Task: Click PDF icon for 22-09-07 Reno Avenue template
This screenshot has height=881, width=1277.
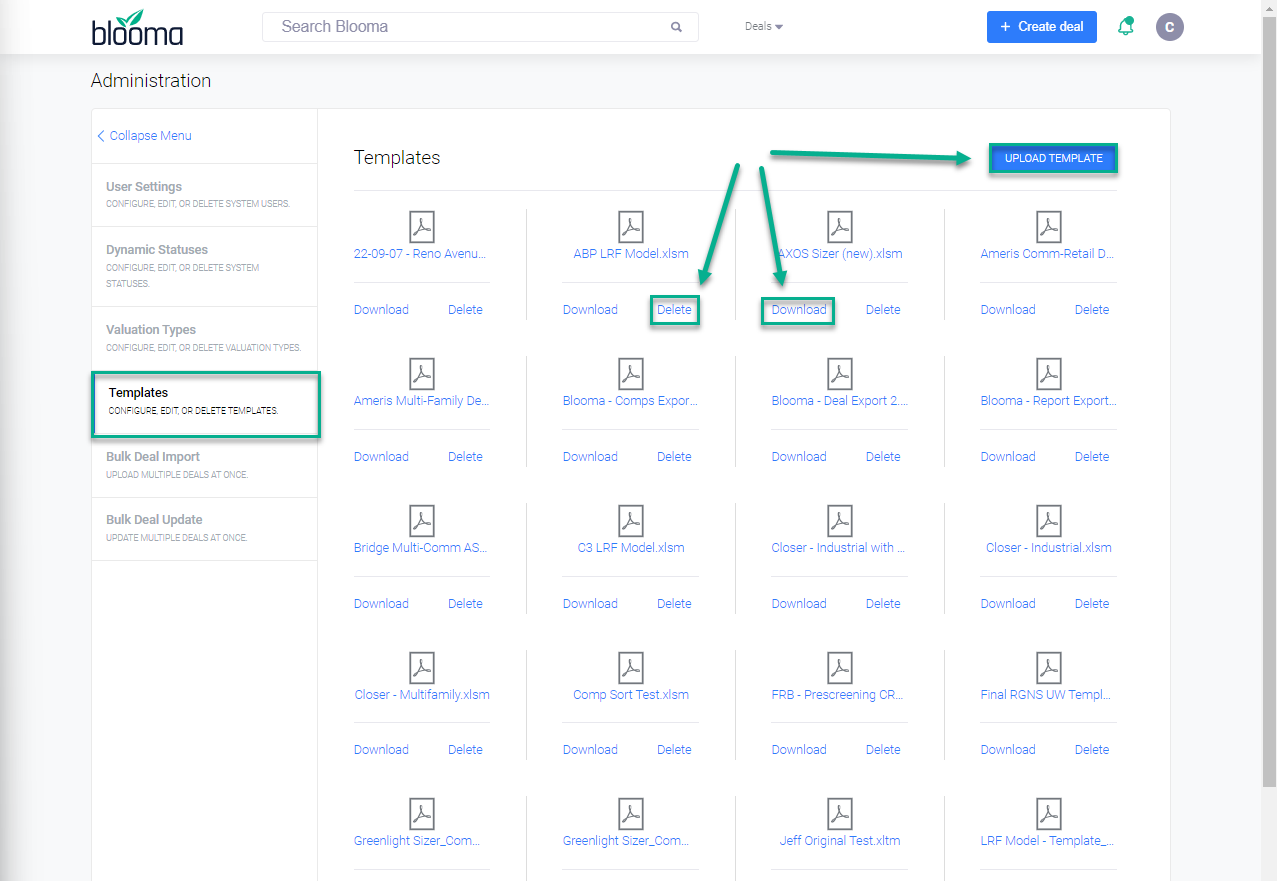Action: pyautogui.click(x=422, y=227)
